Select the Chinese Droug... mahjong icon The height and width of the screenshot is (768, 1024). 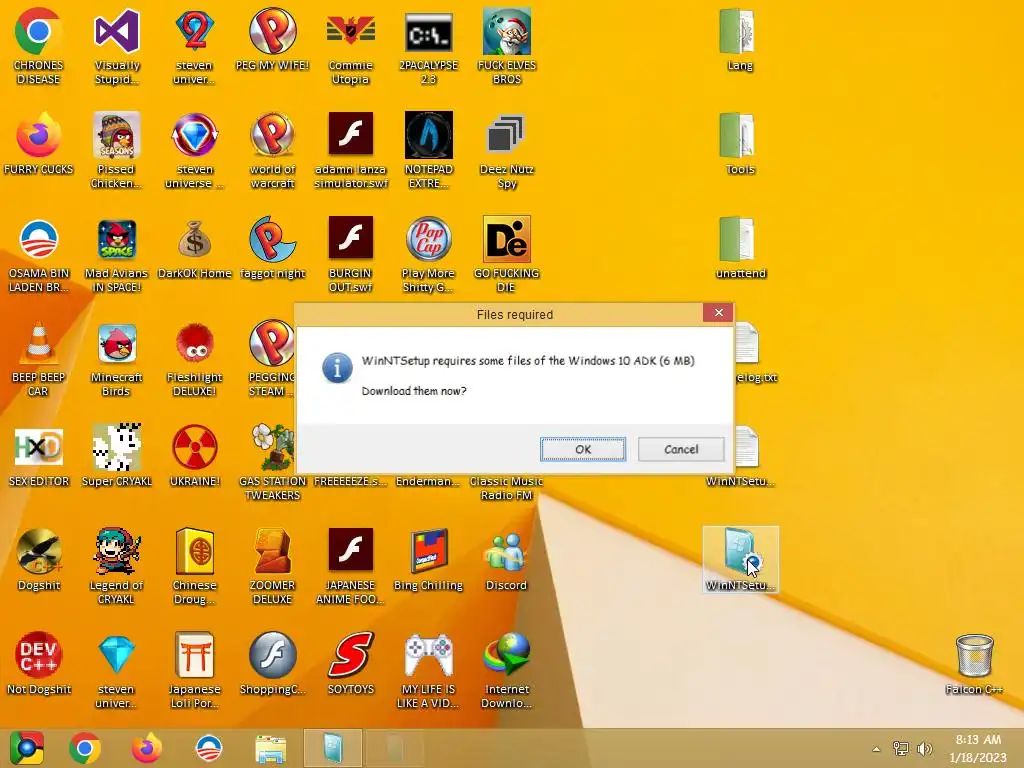(194, 566)
